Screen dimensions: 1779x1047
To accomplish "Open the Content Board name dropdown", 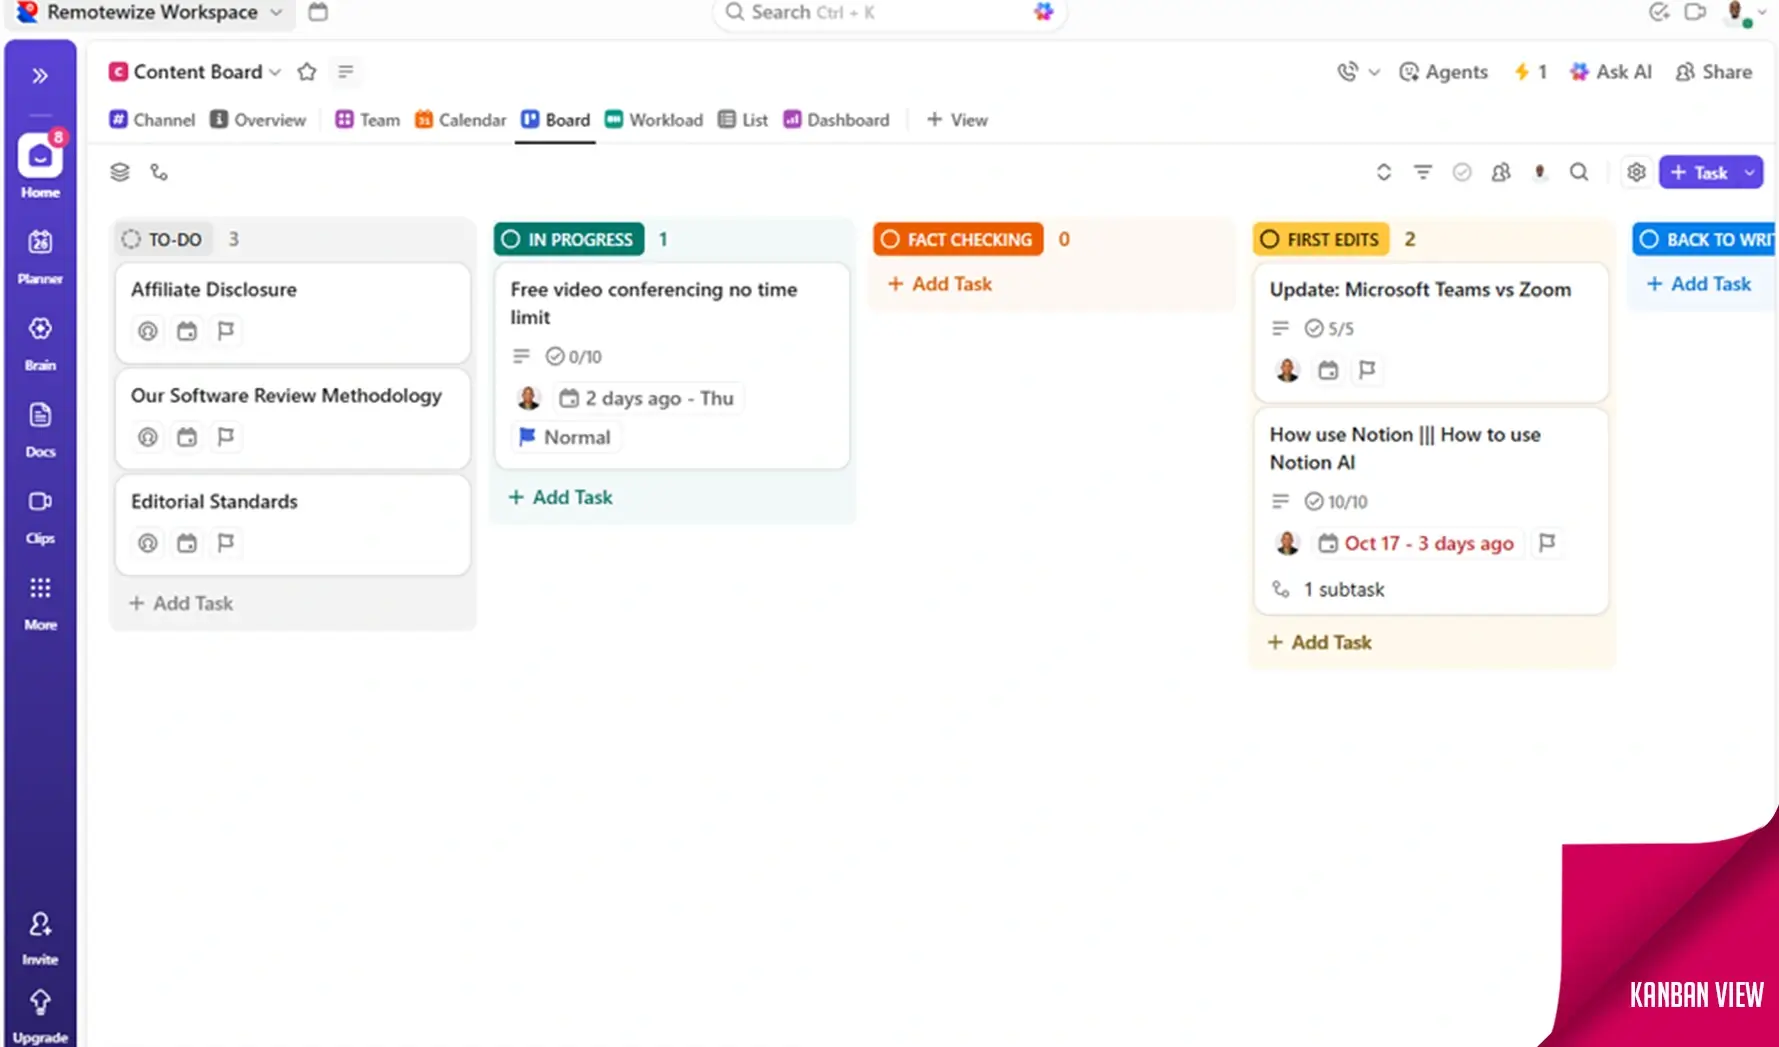I will [275, 72].
